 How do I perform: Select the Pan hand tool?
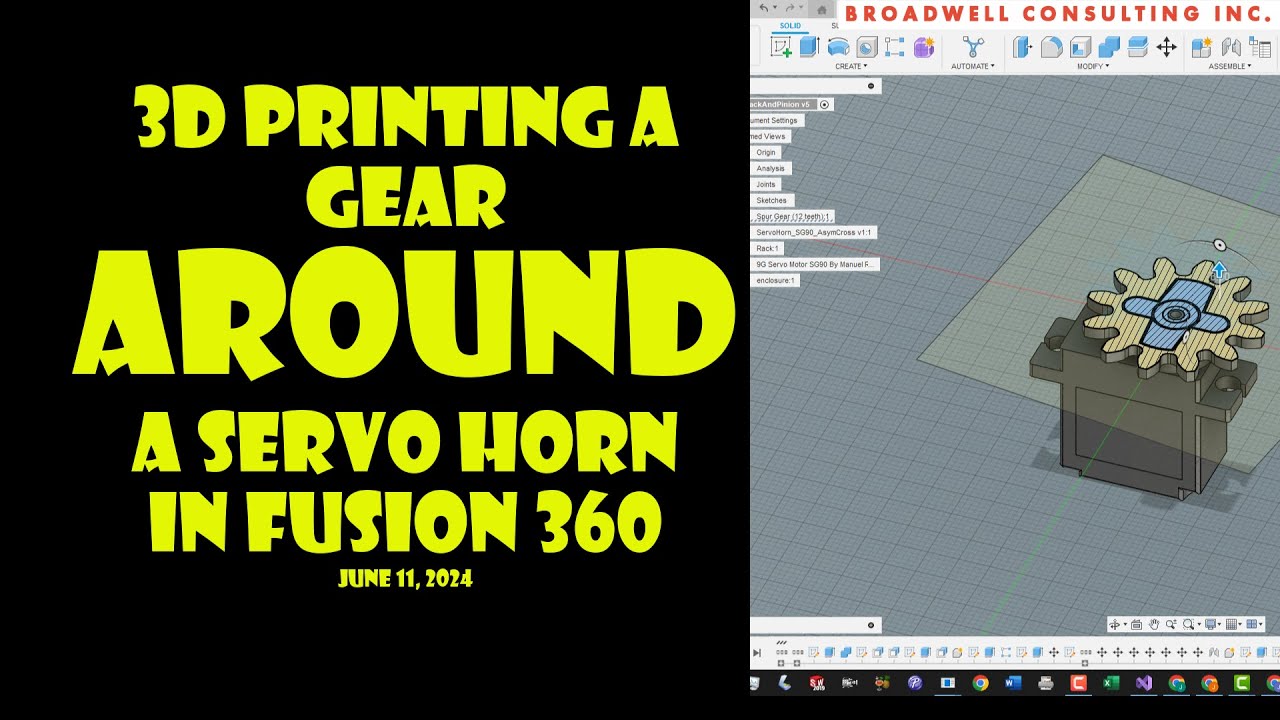point(1154,624)
